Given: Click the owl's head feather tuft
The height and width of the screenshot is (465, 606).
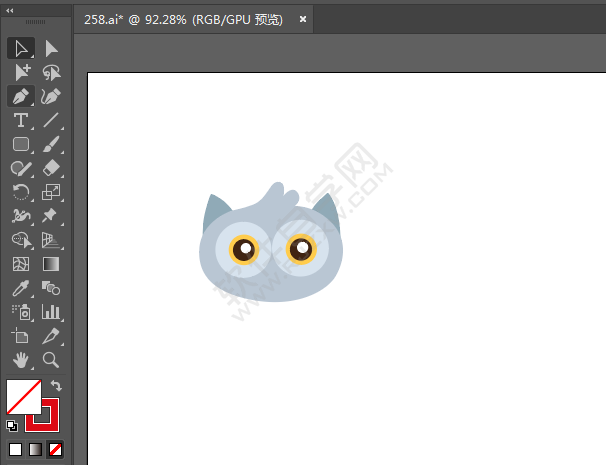Looking at the screenshot, I should click(x=278, y=196).
